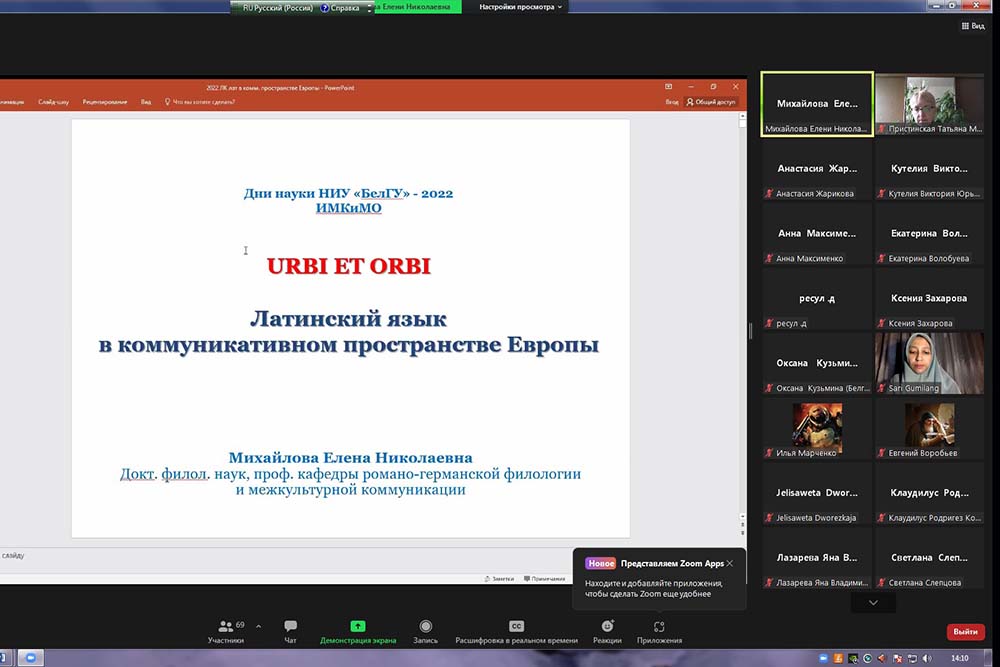The image size is (1000, 667).
Task: Open the Настройки просмотра view options dropdown
Action: click(521, 7)
